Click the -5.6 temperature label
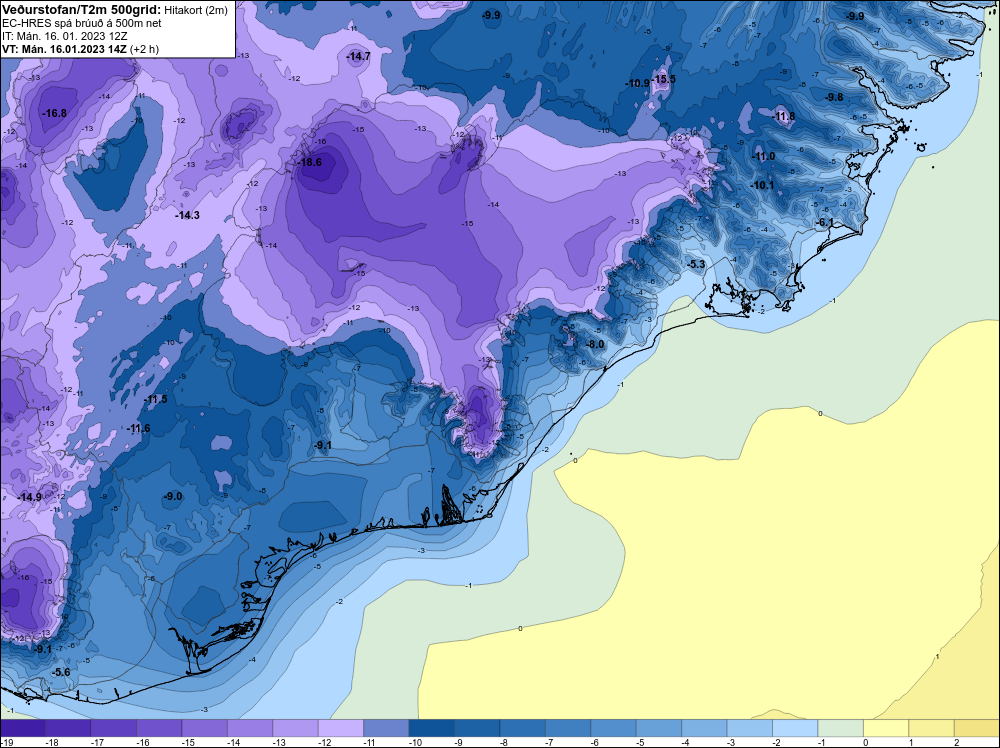 [x=61, y=672]
